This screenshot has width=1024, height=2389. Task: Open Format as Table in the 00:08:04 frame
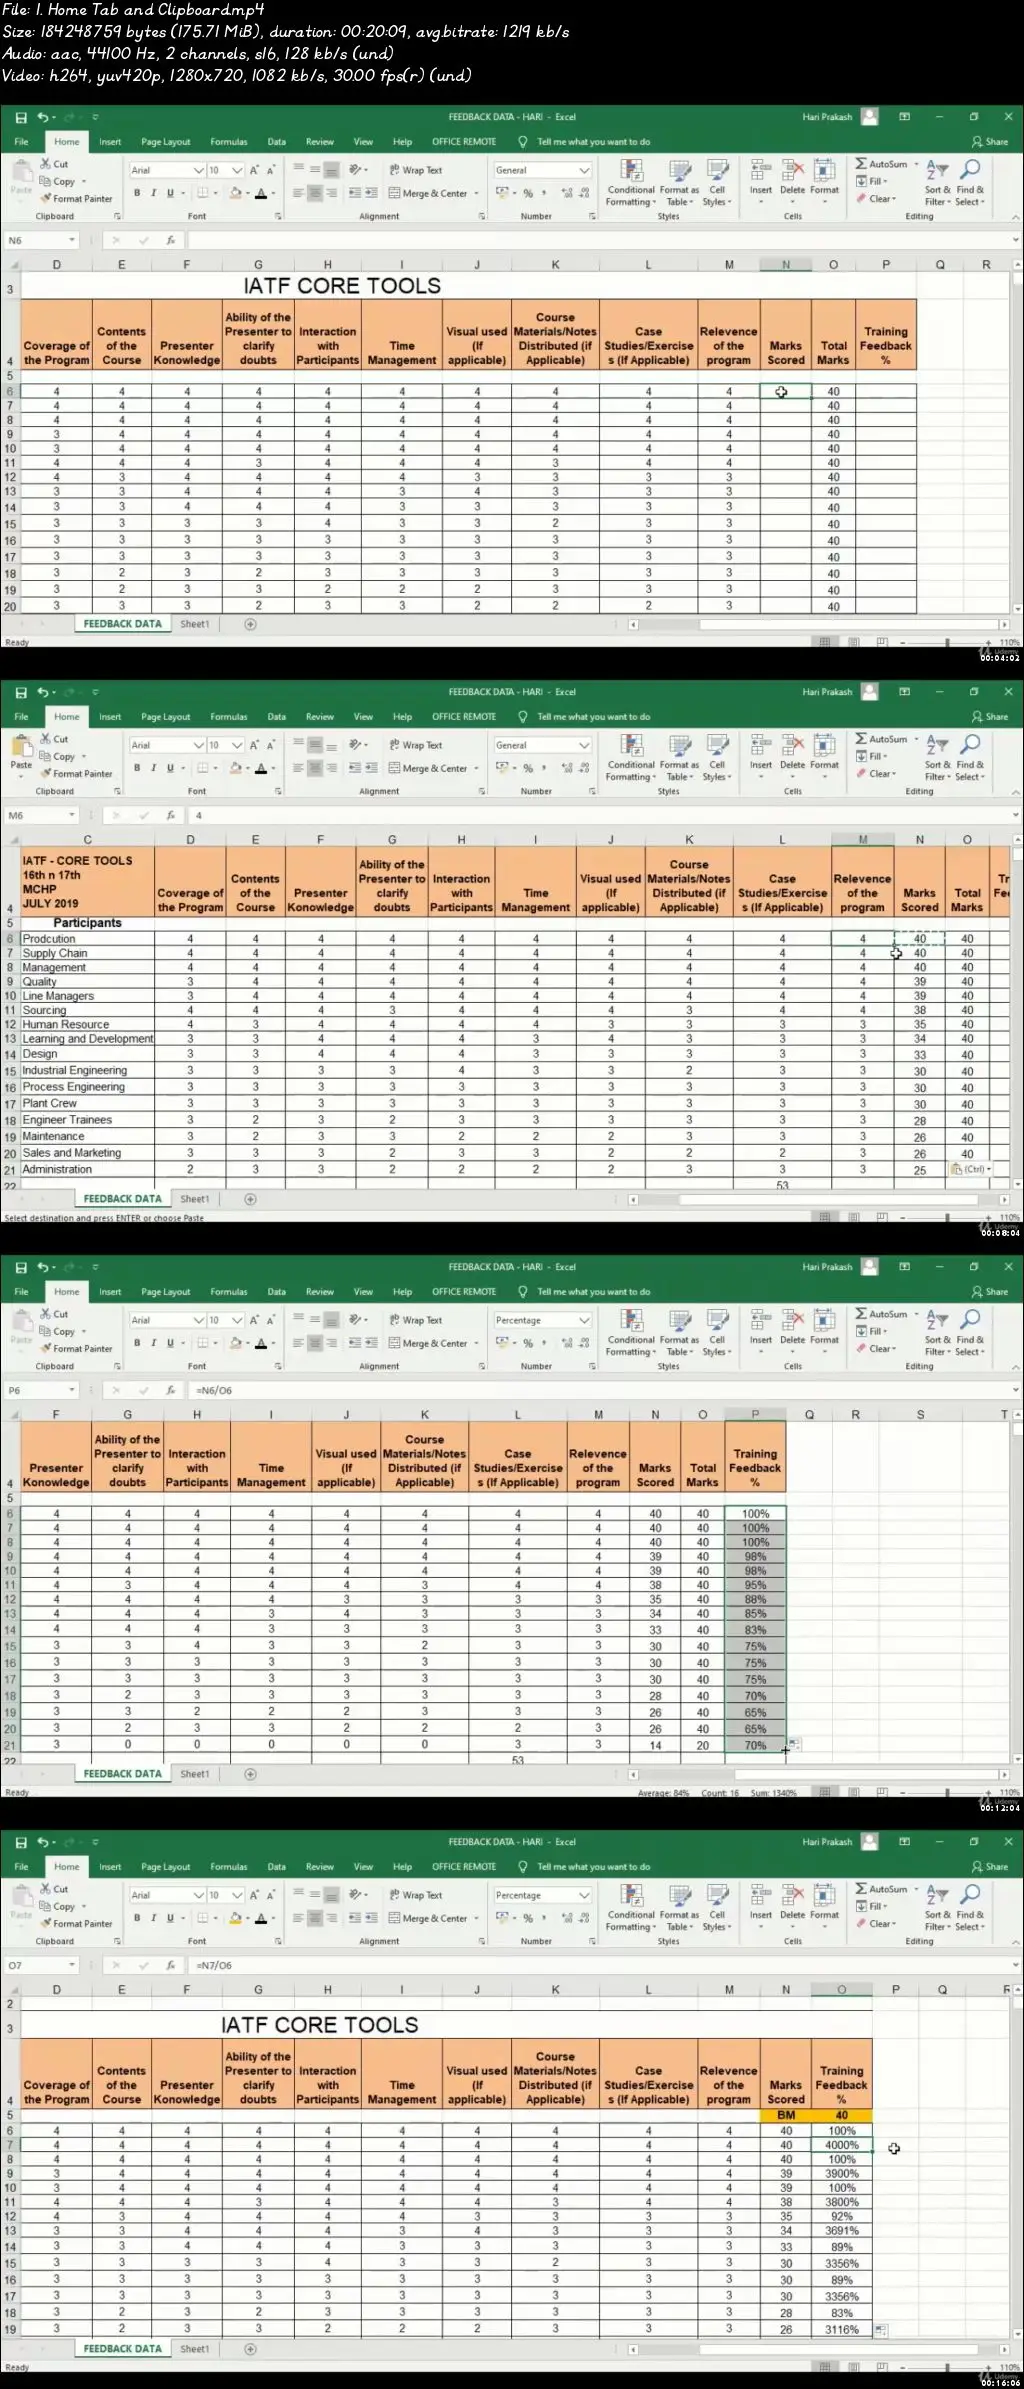679,758
